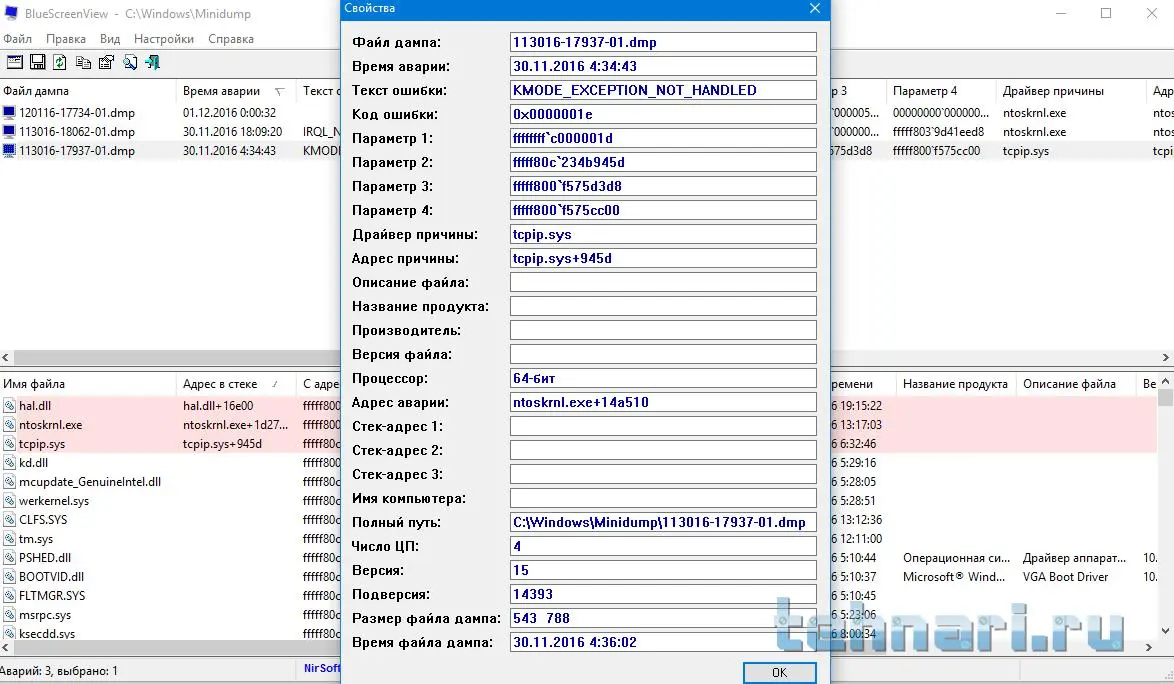Confirm the Свойства dialog with OK

779,672
